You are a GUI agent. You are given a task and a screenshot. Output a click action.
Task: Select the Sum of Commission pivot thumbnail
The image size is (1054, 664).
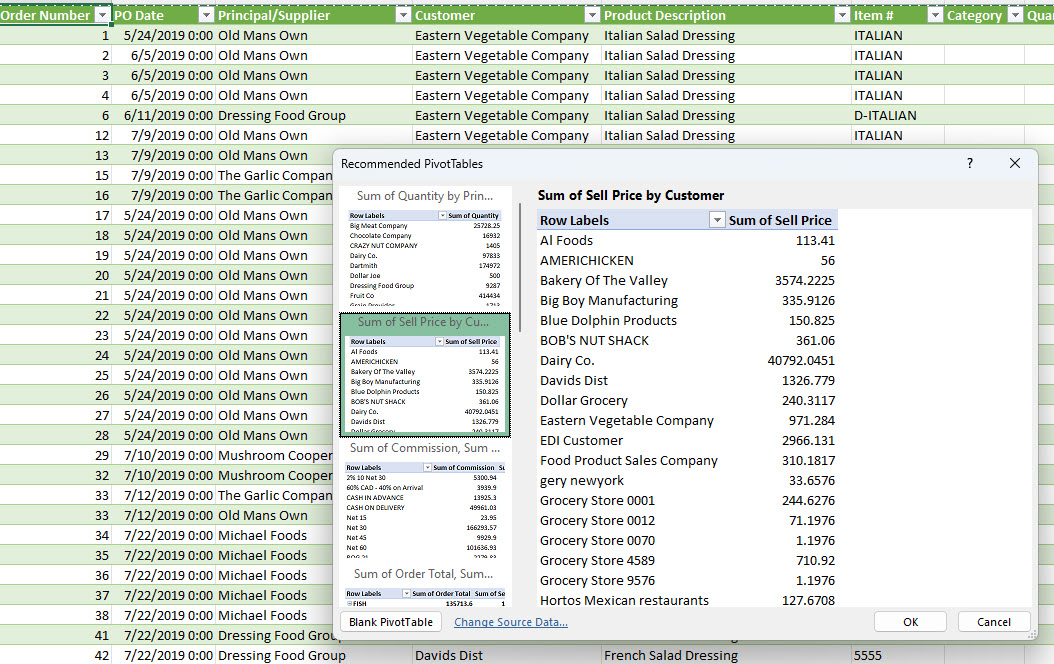[x=425, y=499]
